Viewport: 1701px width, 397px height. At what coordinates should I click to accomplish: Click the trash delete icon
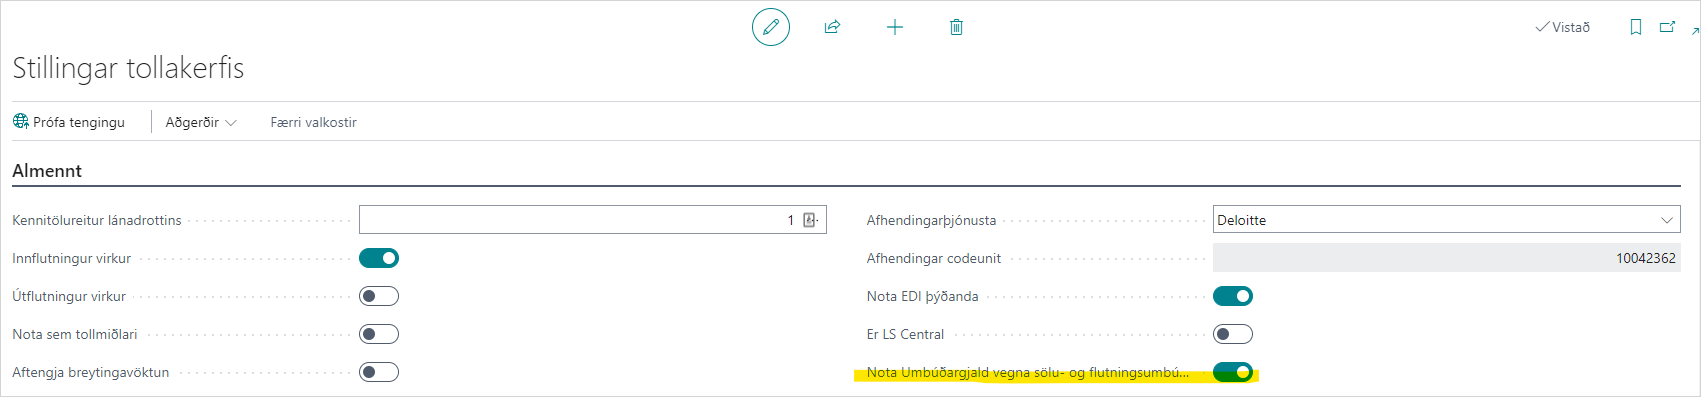[956, 27]
